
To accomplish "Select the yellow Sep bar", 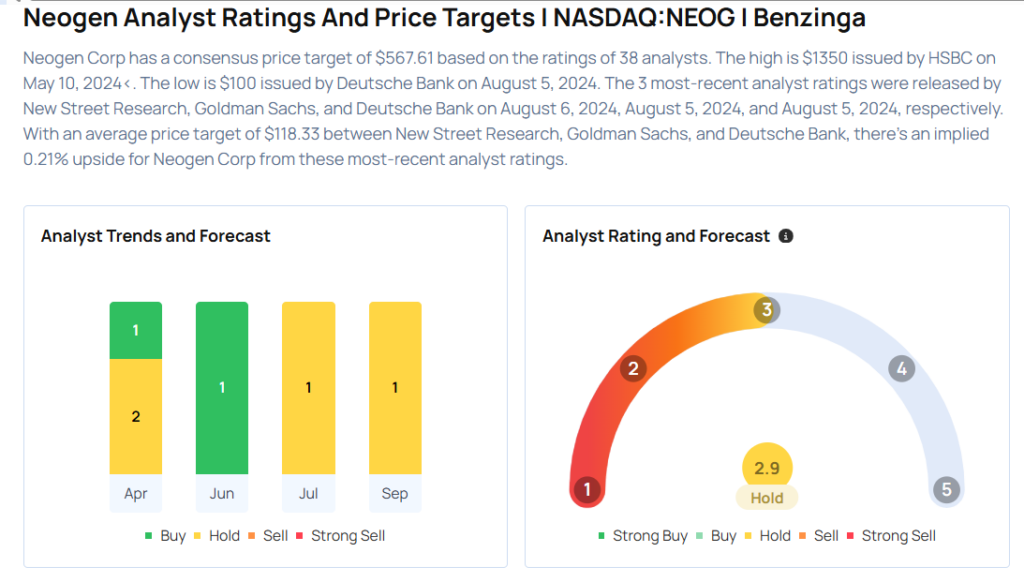I will tap(395, 388).
